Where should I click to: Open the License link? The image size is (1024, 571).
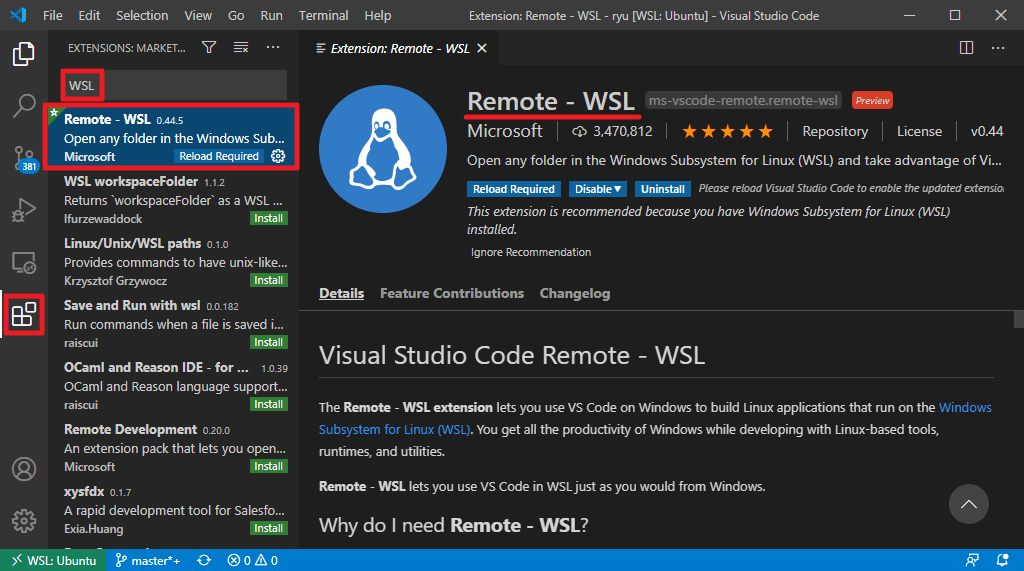click(x=920, y=131)
